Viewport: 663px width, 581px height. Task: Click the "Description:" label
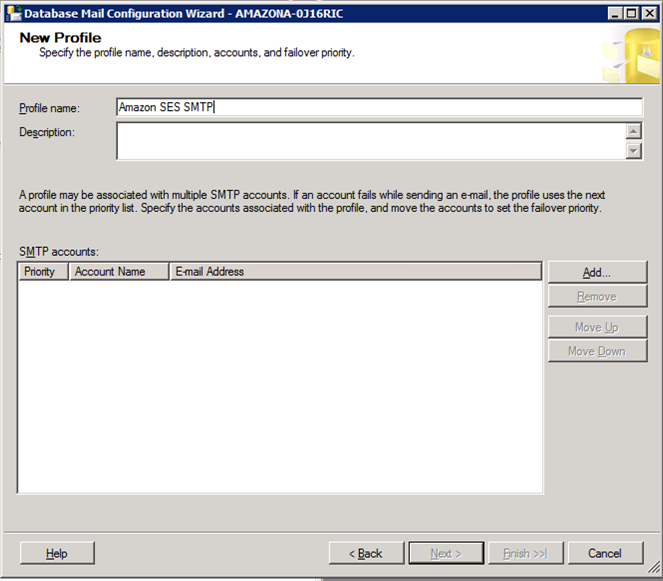[47, 132]
